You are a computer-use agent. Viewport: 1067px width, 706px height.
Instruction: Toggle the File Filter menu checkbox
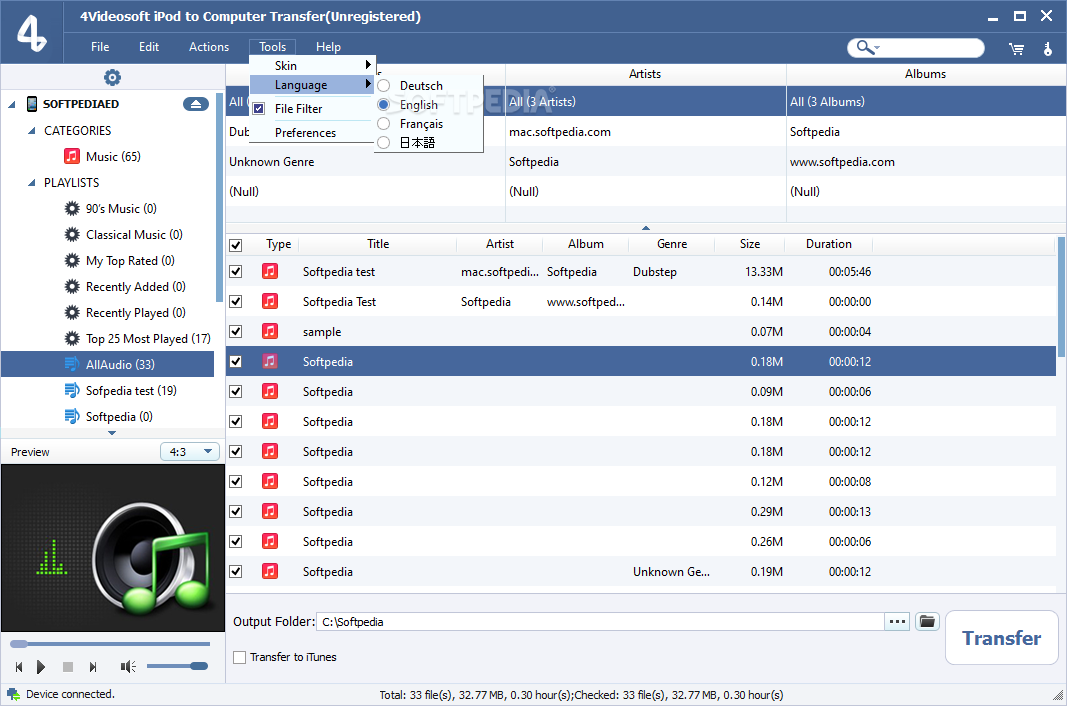click(259, 109)
